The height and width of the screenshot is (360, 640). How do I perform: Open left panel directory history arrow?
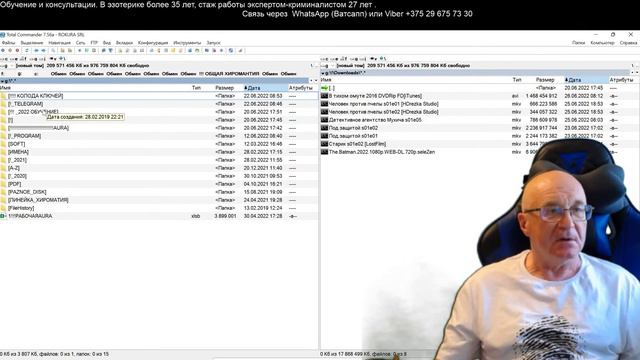tap(316, 81)
